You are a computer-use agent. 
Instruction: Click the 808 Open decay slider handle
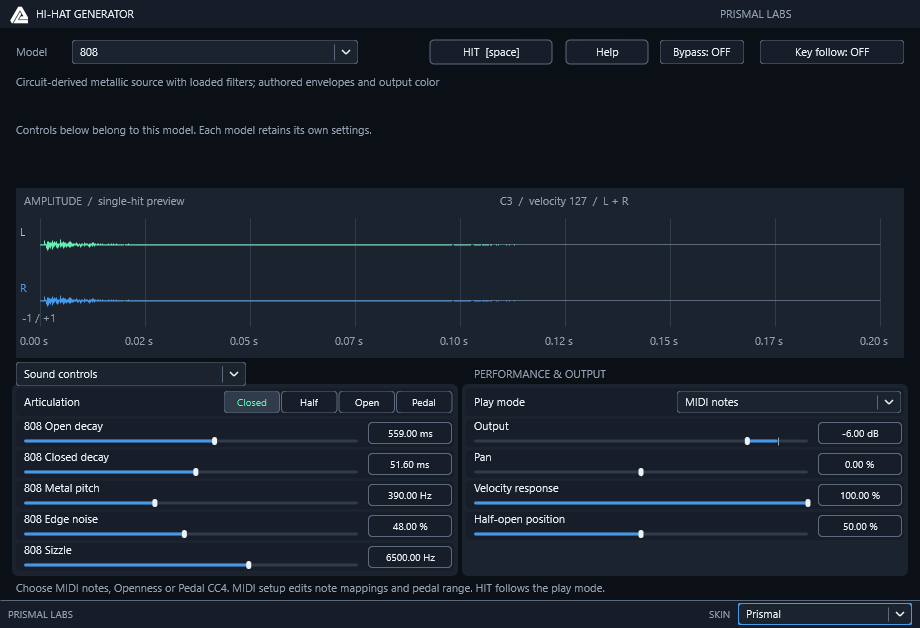click(x=214, y=441)
